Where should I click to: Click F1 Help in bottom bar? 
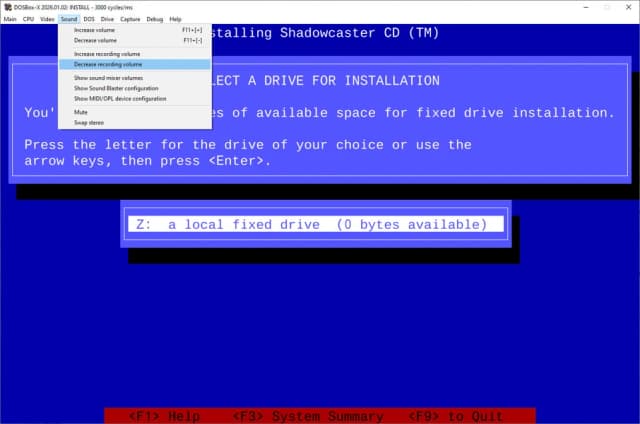pos(164,416)
